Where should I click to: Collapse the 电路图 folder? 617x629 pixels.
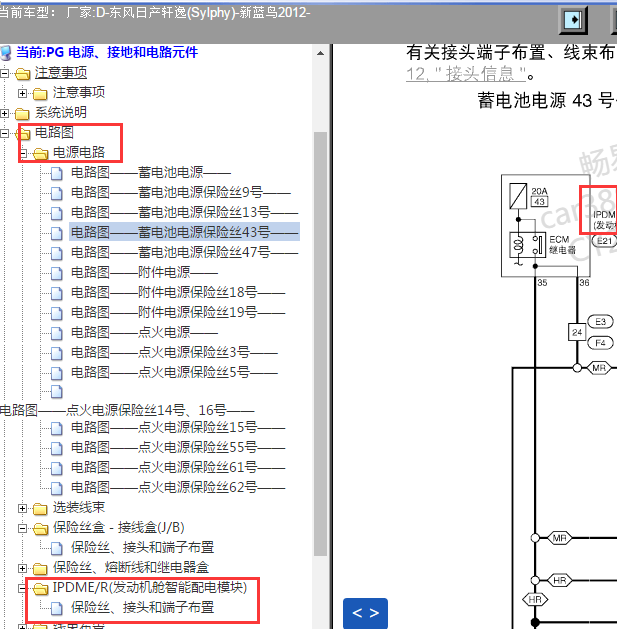click(4, 134)
